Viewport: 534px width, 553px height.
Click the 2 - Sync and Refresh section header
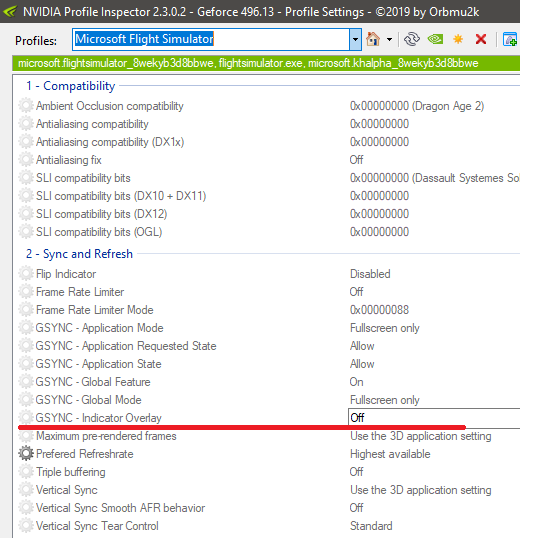click(79, 254)
